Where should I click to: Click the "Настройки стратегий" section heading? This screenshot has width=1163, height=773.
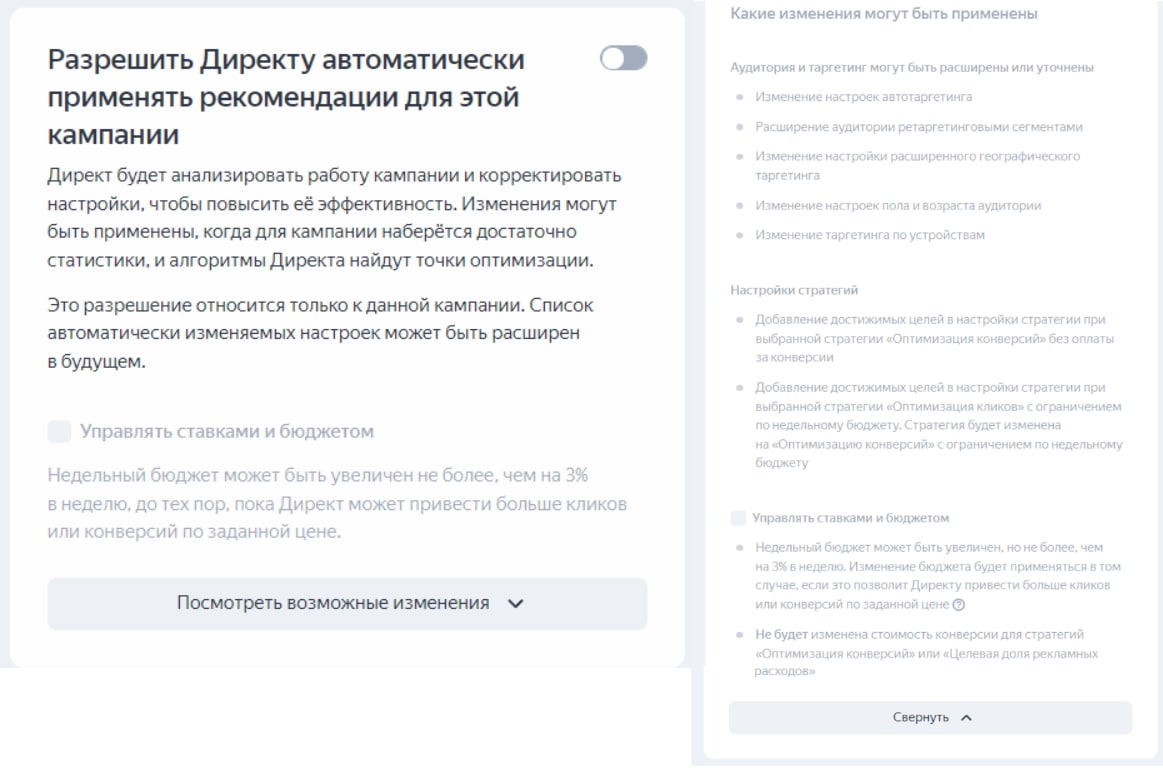coord(794,290)
